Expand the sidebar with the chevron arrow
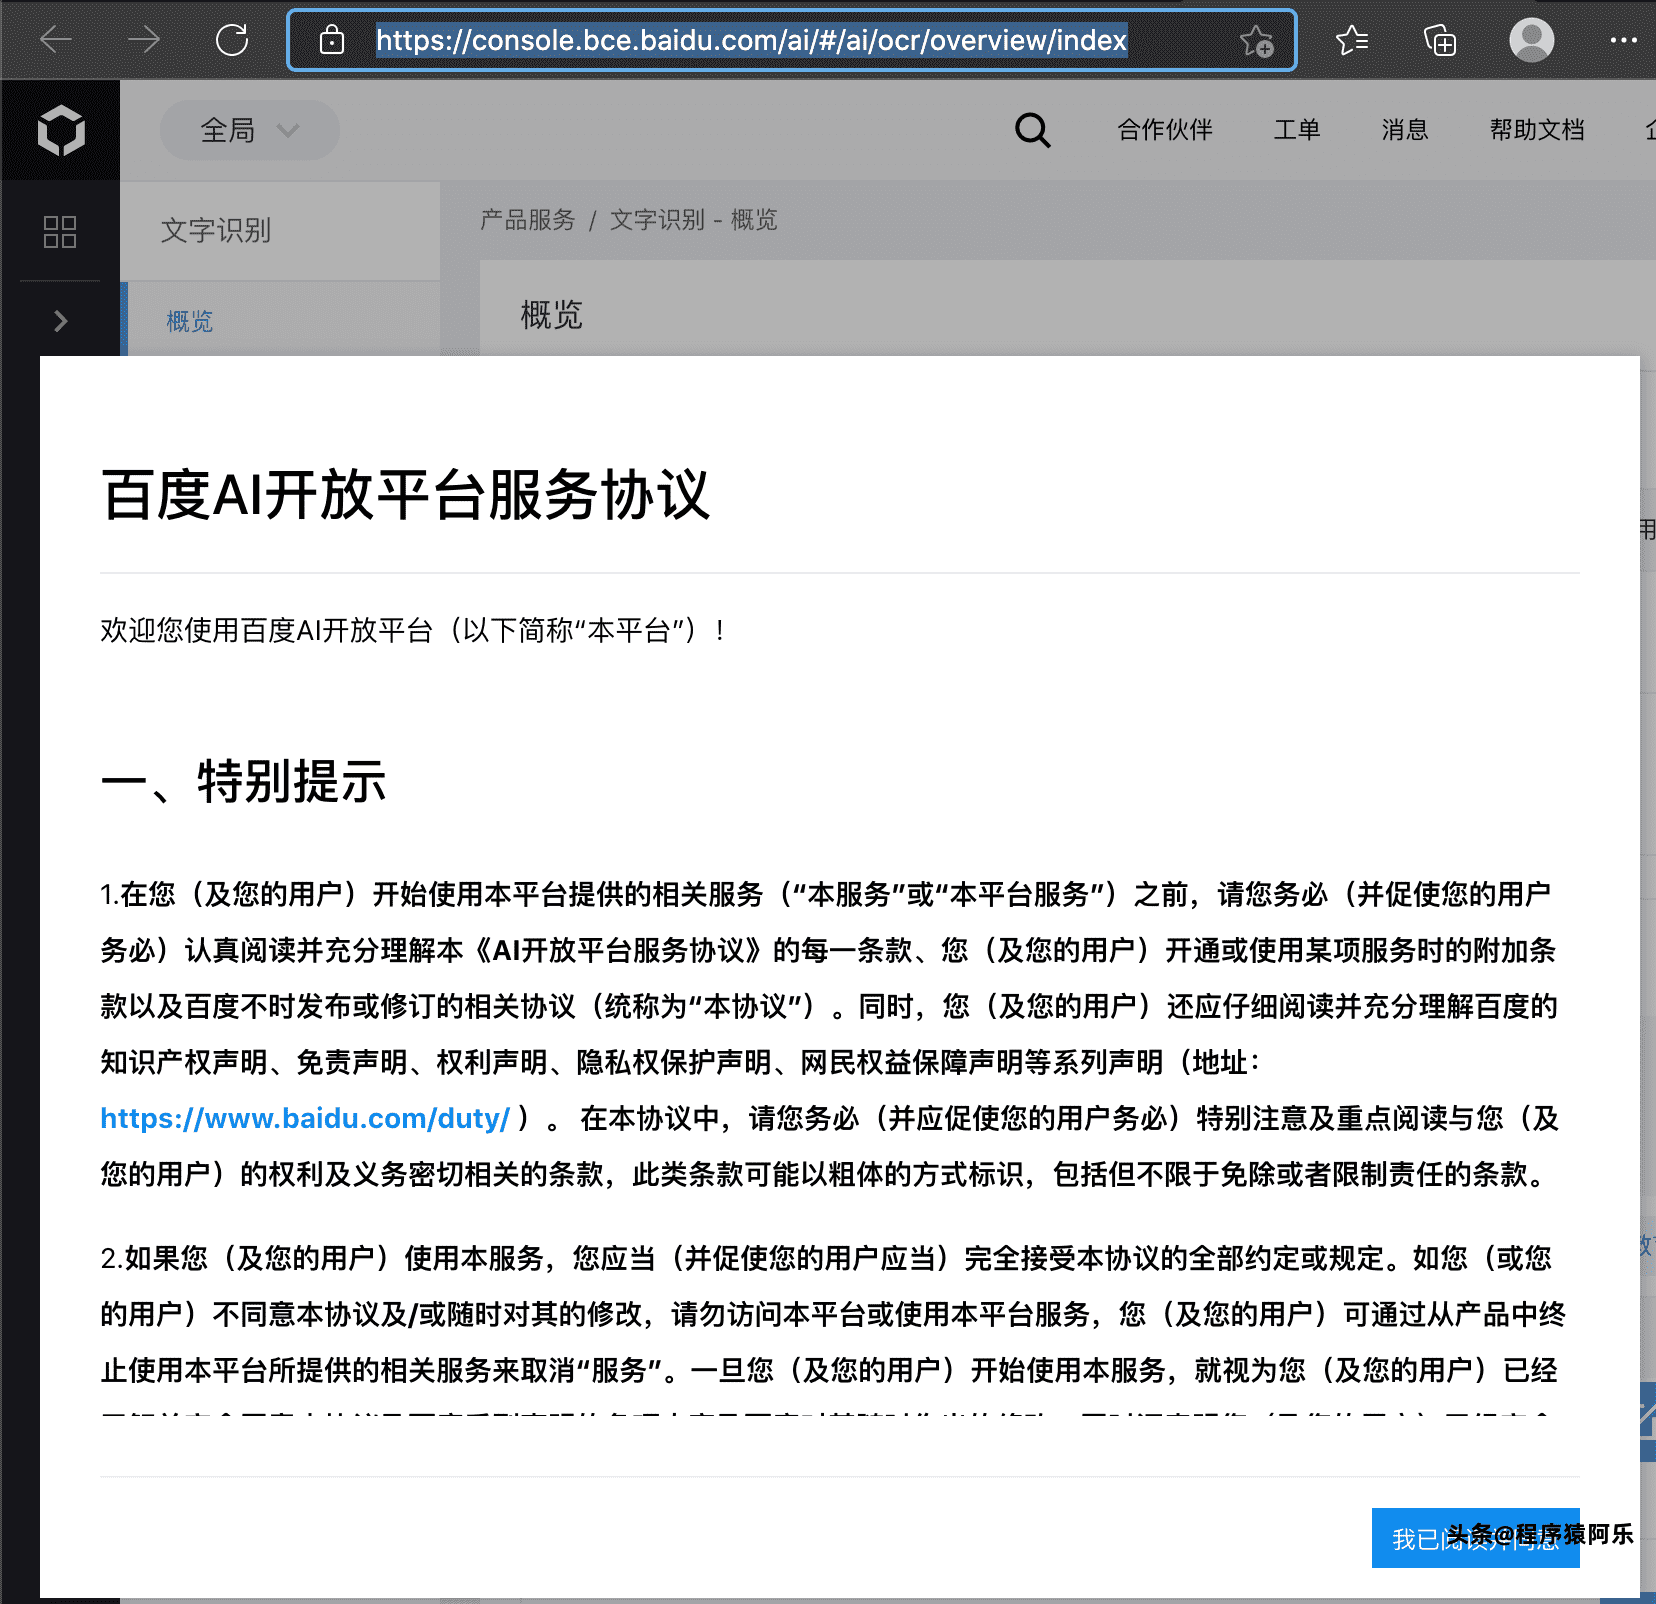Screen dimensions: 1656x1604 (x=60, y=320)
